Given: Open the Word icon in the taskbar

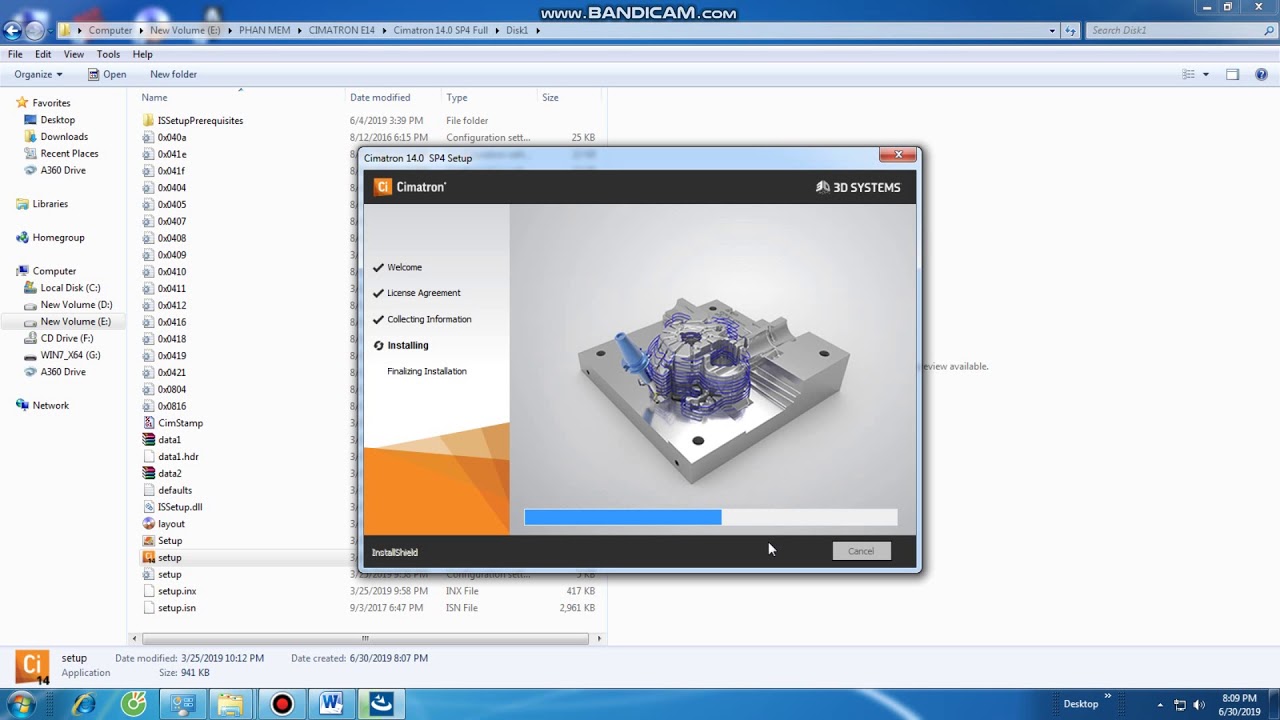Looking at the screenshot, I should (331, 704).
